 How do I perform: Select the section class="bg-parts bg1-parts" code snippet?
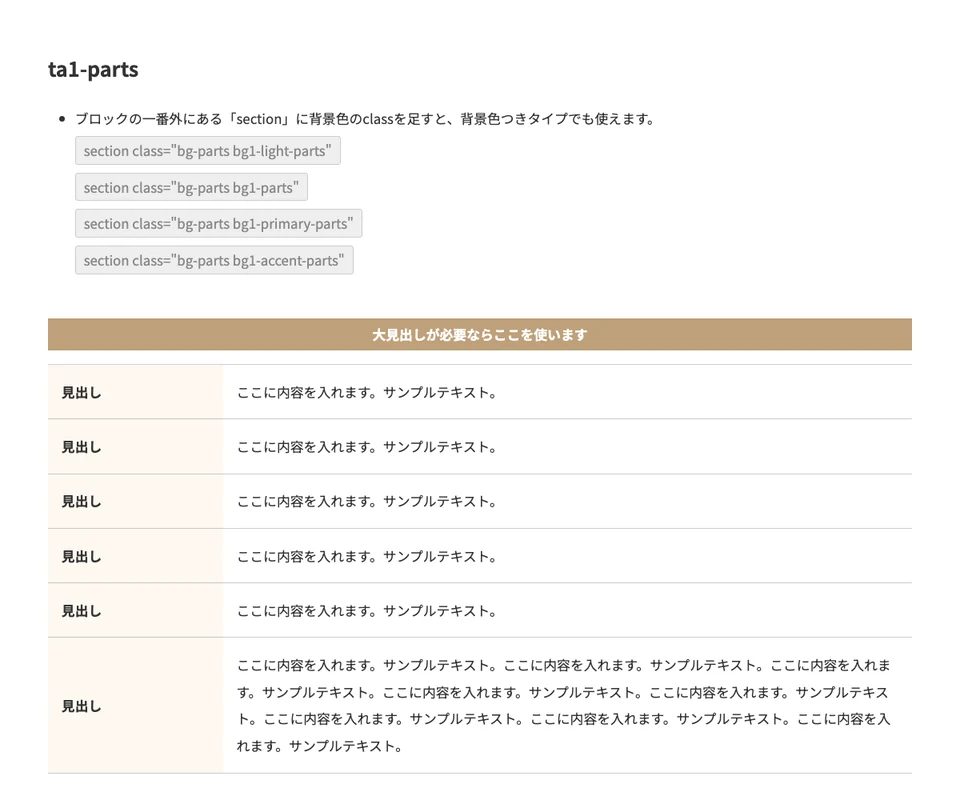click(x=191, y=187)
